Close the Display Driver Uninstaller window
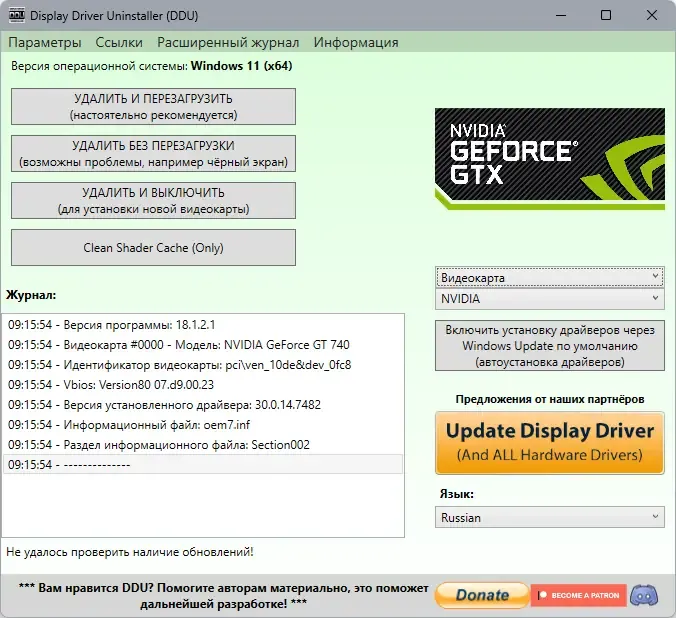This screenshot has width=676, height=618. (x=651, y=16)
